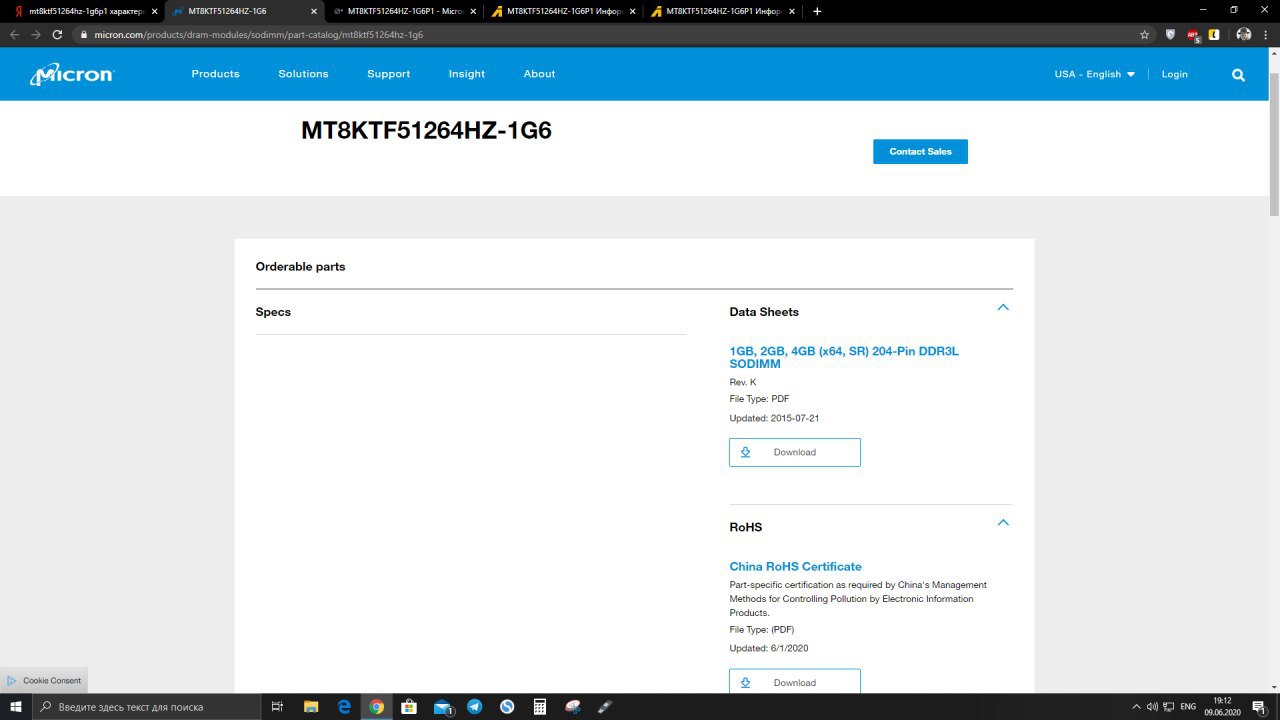Image resolution: width=1280 pixels, height=720 pixels.
Task: Switch the ENG keyboard language indicator
Action: click(1188, 707)
